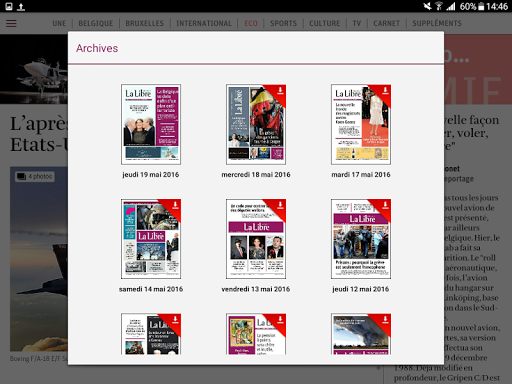512x384 pixels.
Task: Open the mardi 17 mai 2016 cover
Action: tap(361, 124)
